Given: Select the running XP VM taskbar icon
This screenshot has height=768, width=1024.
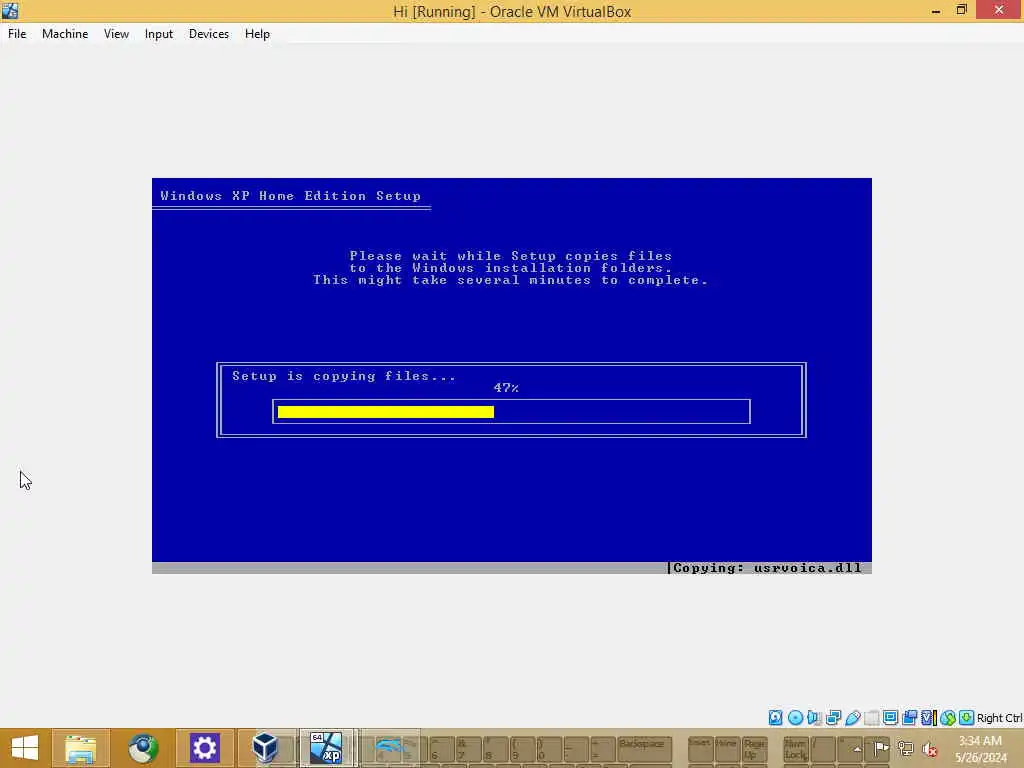Looking at the screenshot, I should point(327,748).
